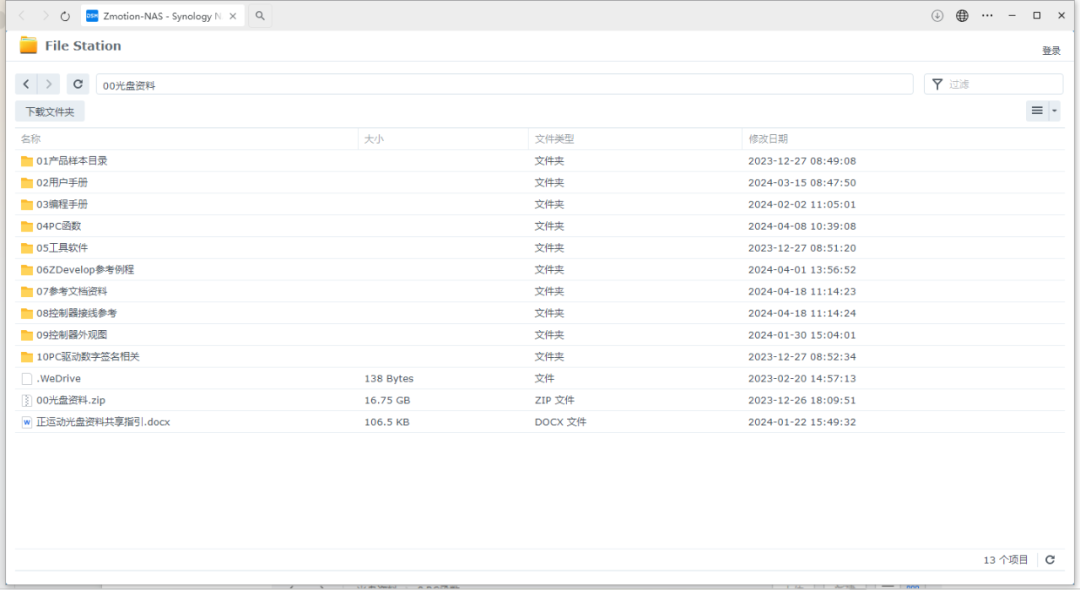
Task: Go forward using File Station forward arrow
Action: click(48, 84)
